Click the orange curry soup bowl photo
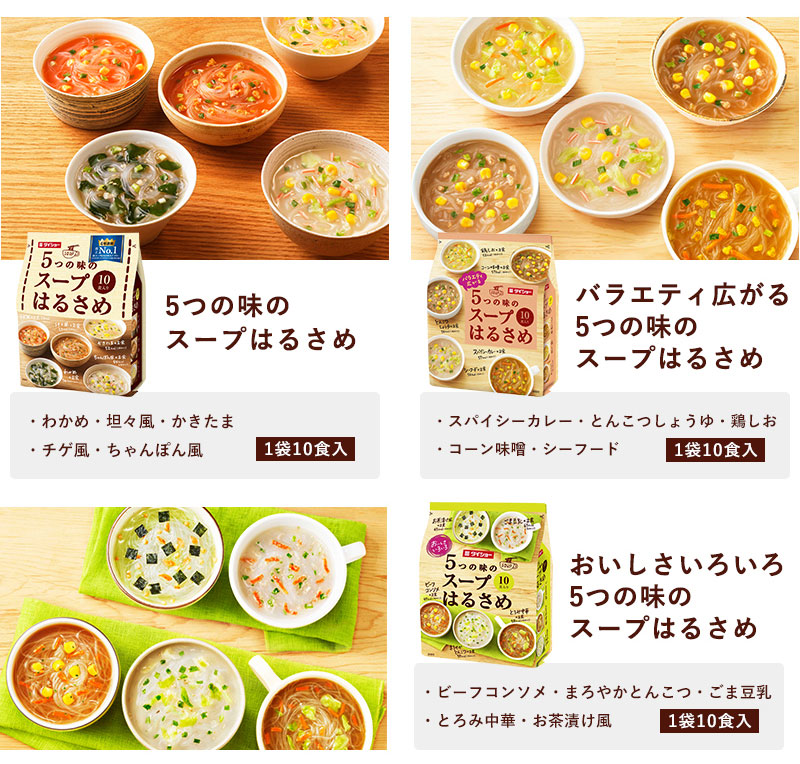Viewport: 800px width, 764px height. coord(728,212)
